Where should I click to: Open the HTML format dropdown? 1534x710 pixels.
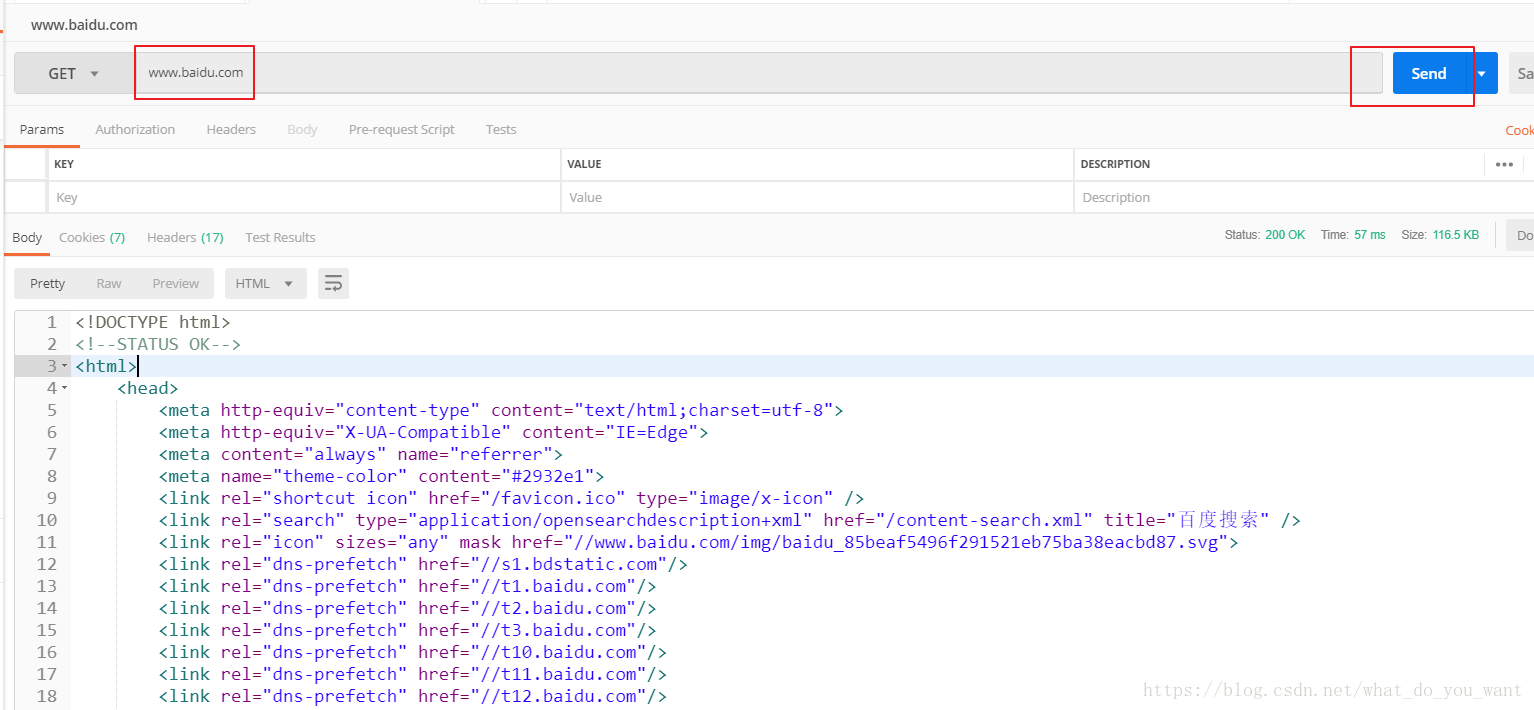click(265, 284)
